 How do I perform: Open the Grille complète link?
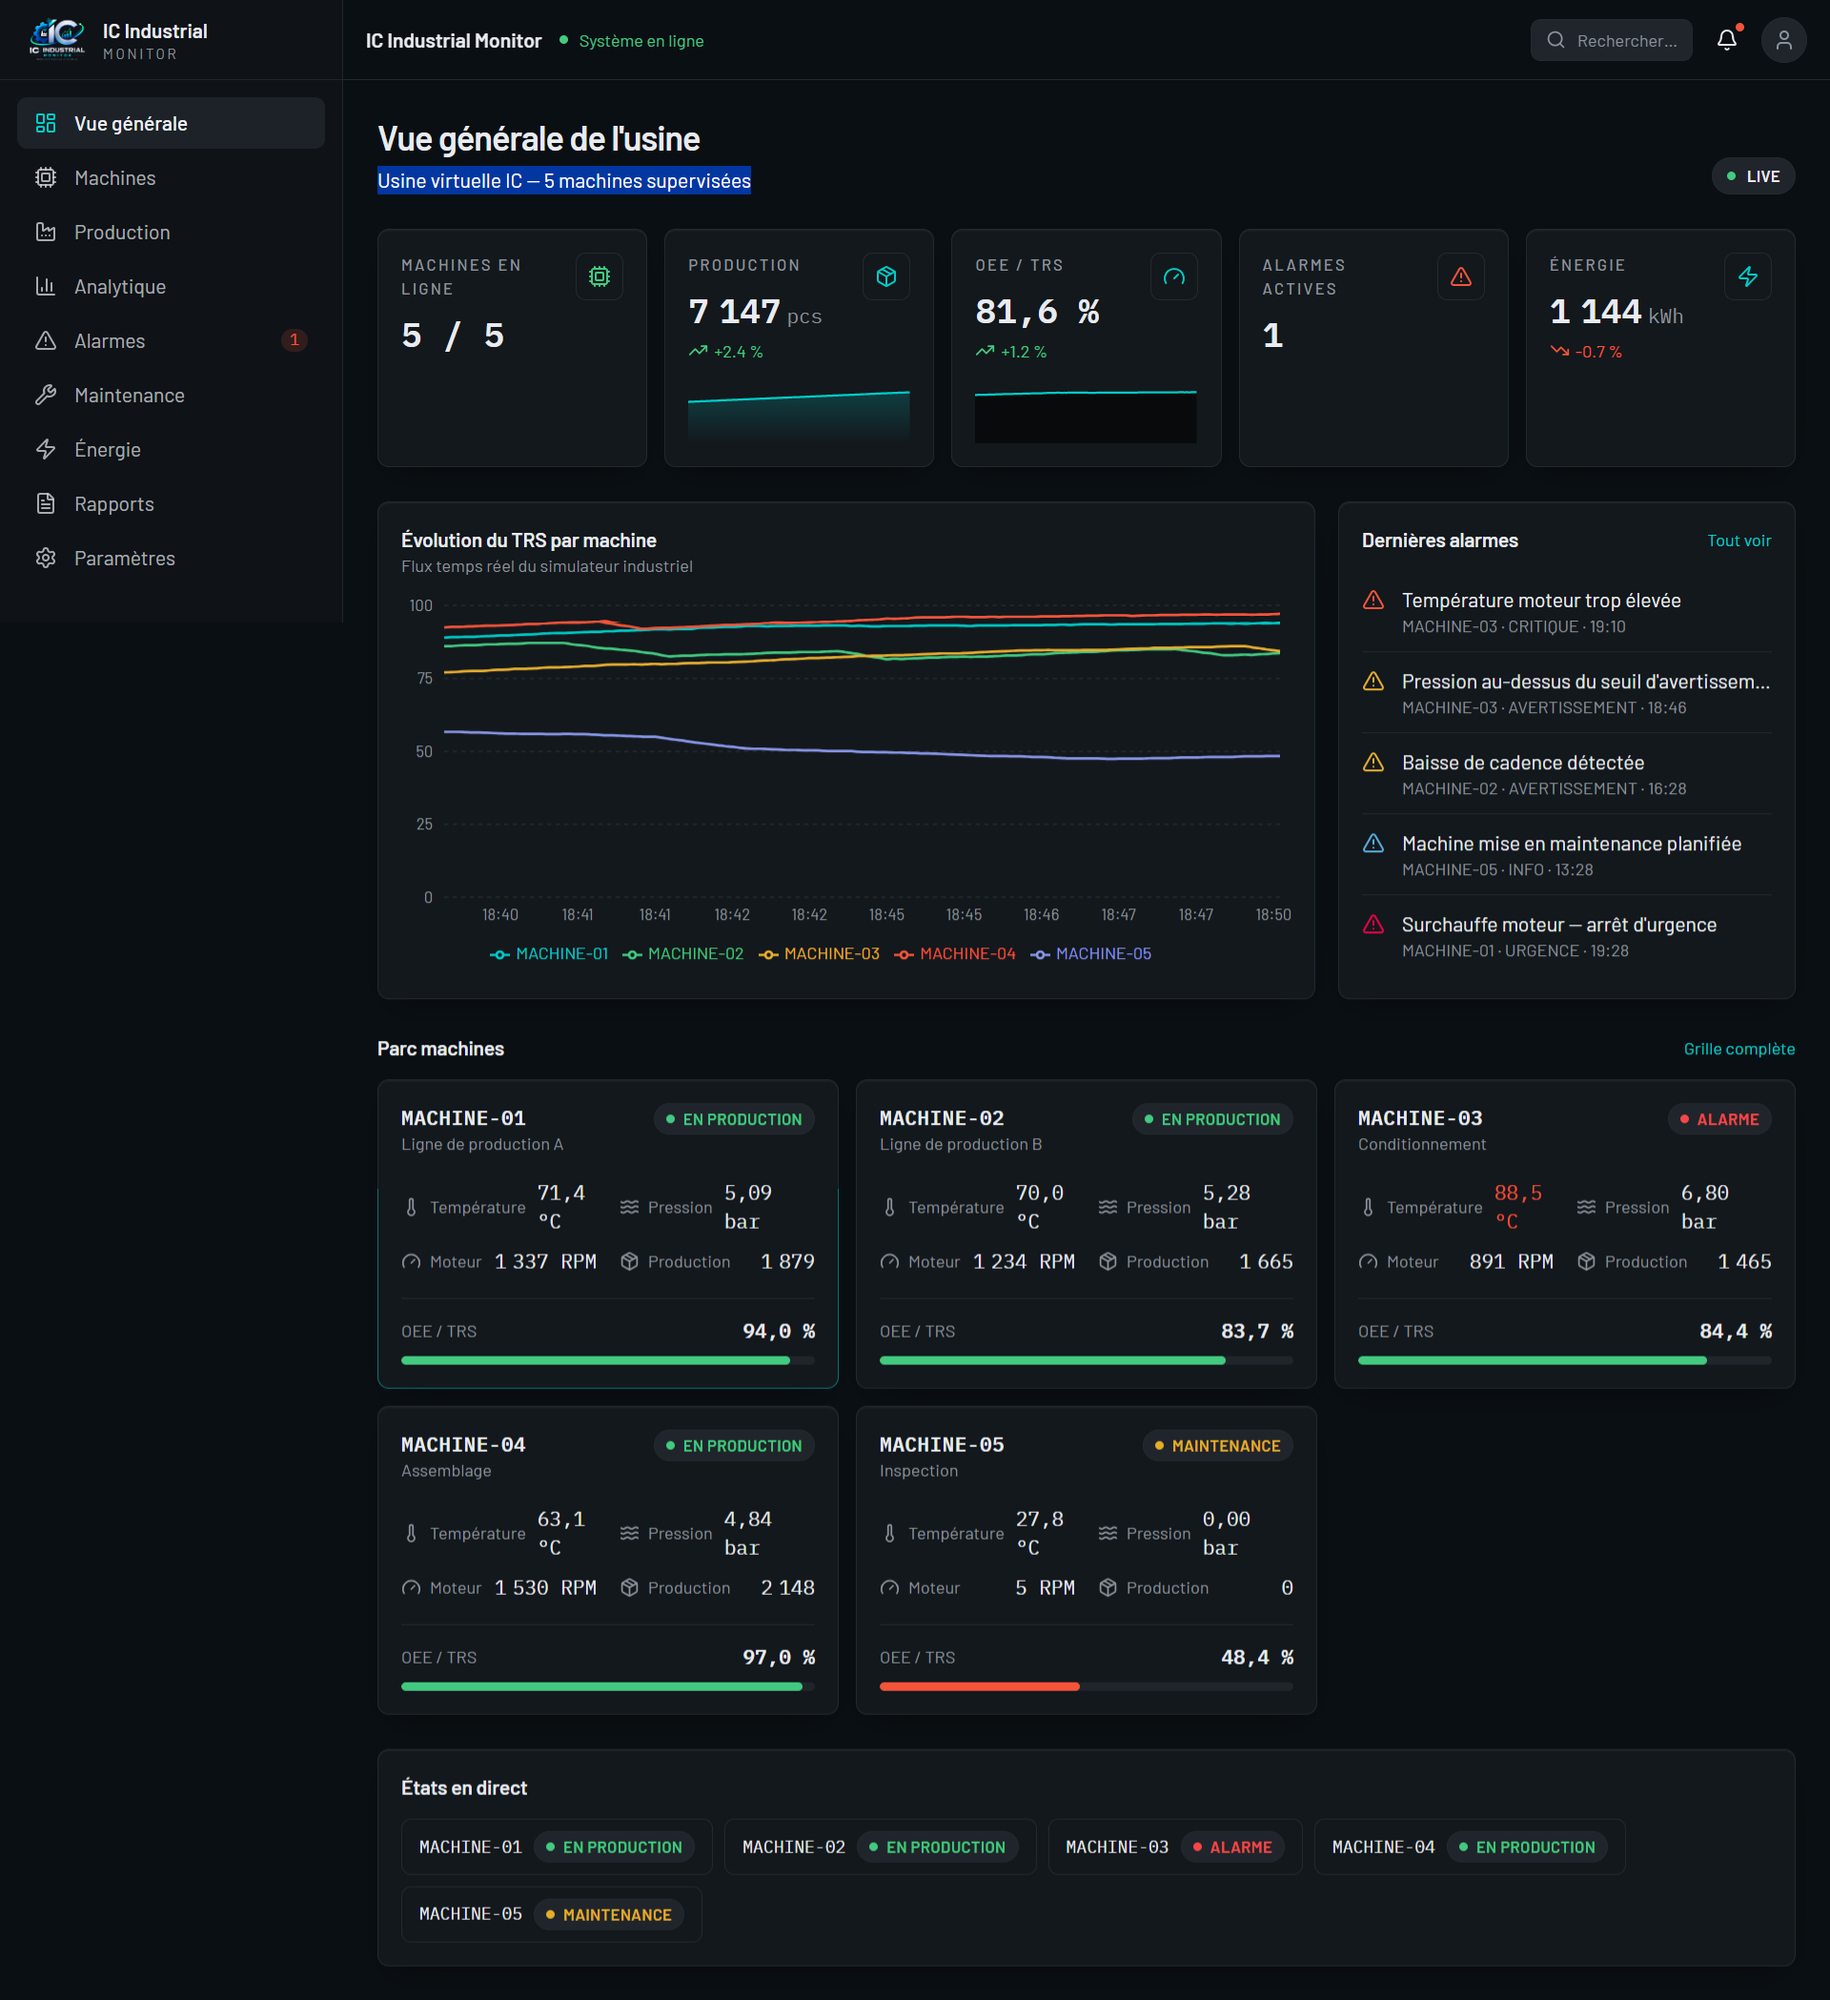coord(1739,1049)
